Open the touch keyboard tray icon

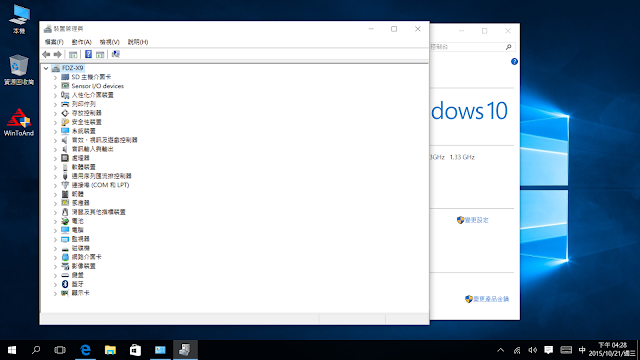click(566, 350)
